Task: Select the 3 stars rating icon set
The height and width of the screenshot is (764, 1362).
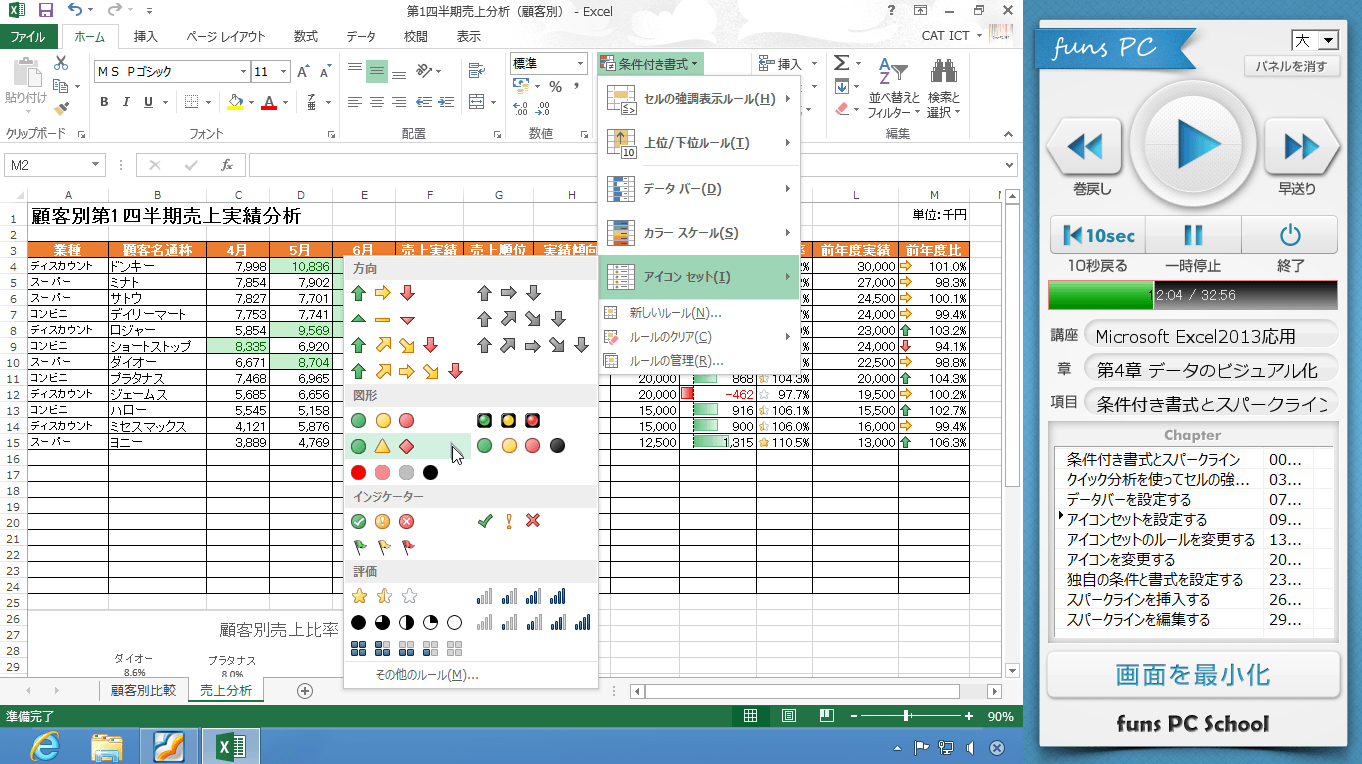Action: pos(382,596)
